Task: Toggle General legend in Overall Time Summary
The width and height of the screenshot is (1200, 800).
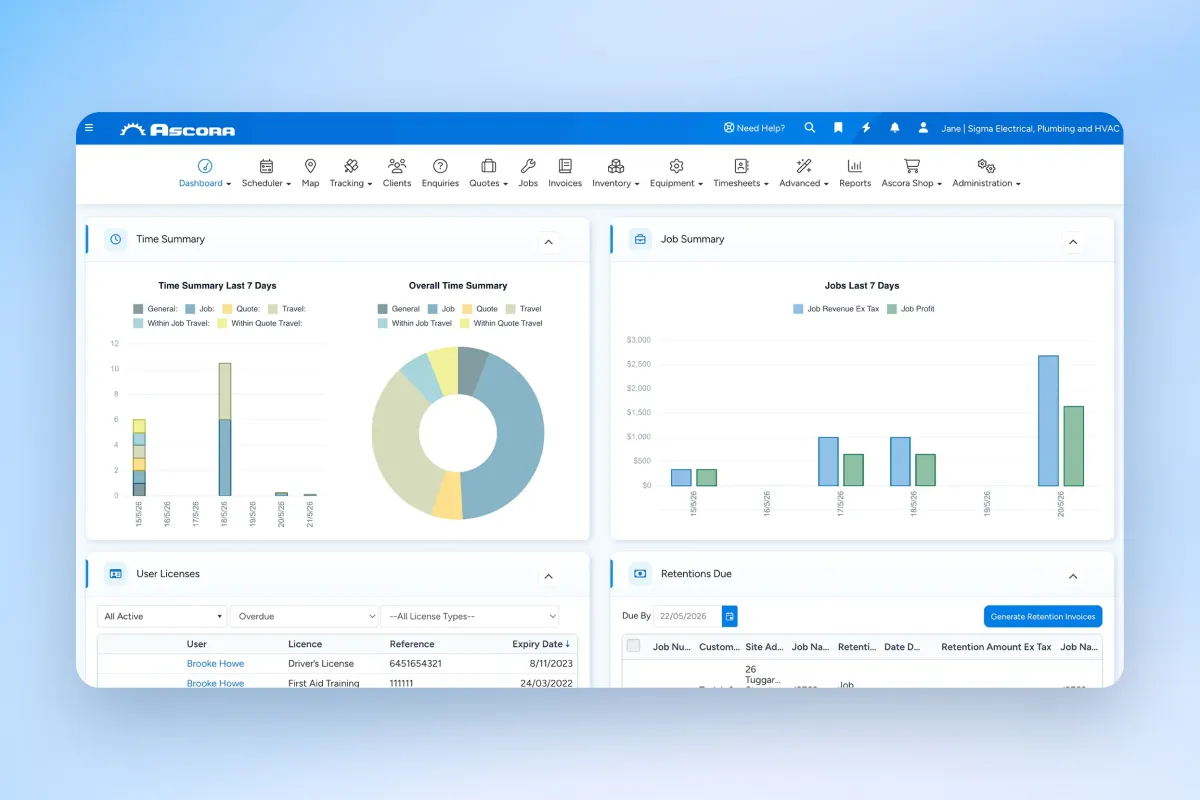Action: (399, 309)
